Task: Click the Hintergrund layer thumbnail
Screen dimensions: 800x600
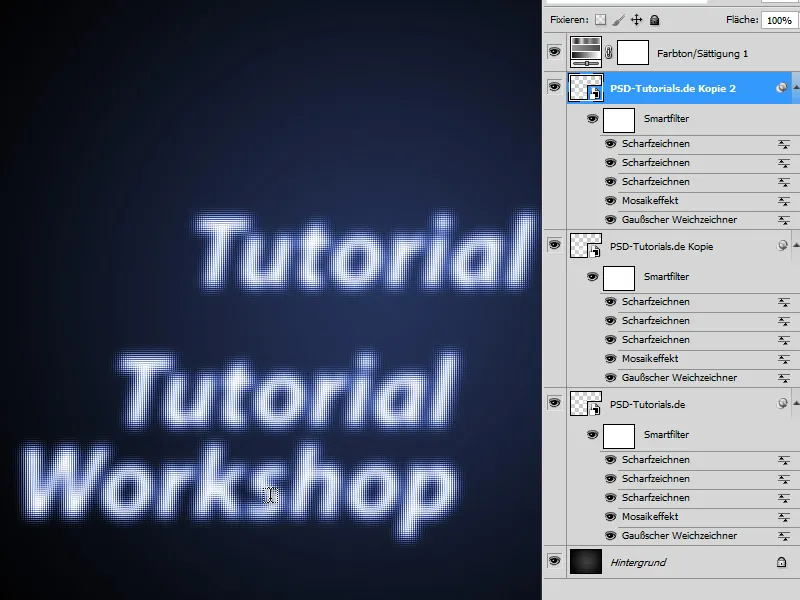Action: pyautogui.click(x=586, y=562)
